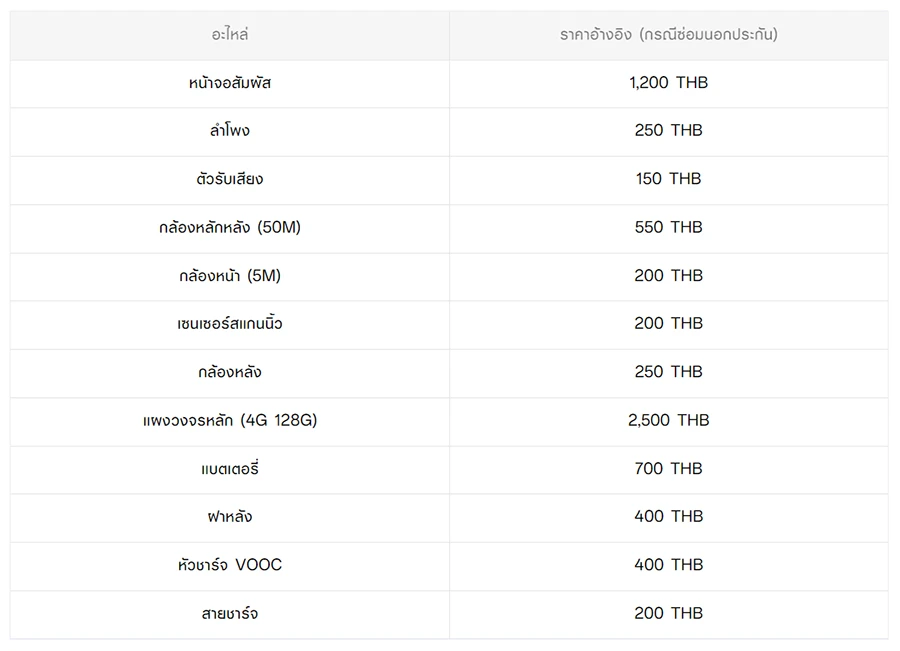The height and width of the screenshot is (651, 900).
Task: Select กล้องหลักหลัง (50M) cell
Action: 230,227
